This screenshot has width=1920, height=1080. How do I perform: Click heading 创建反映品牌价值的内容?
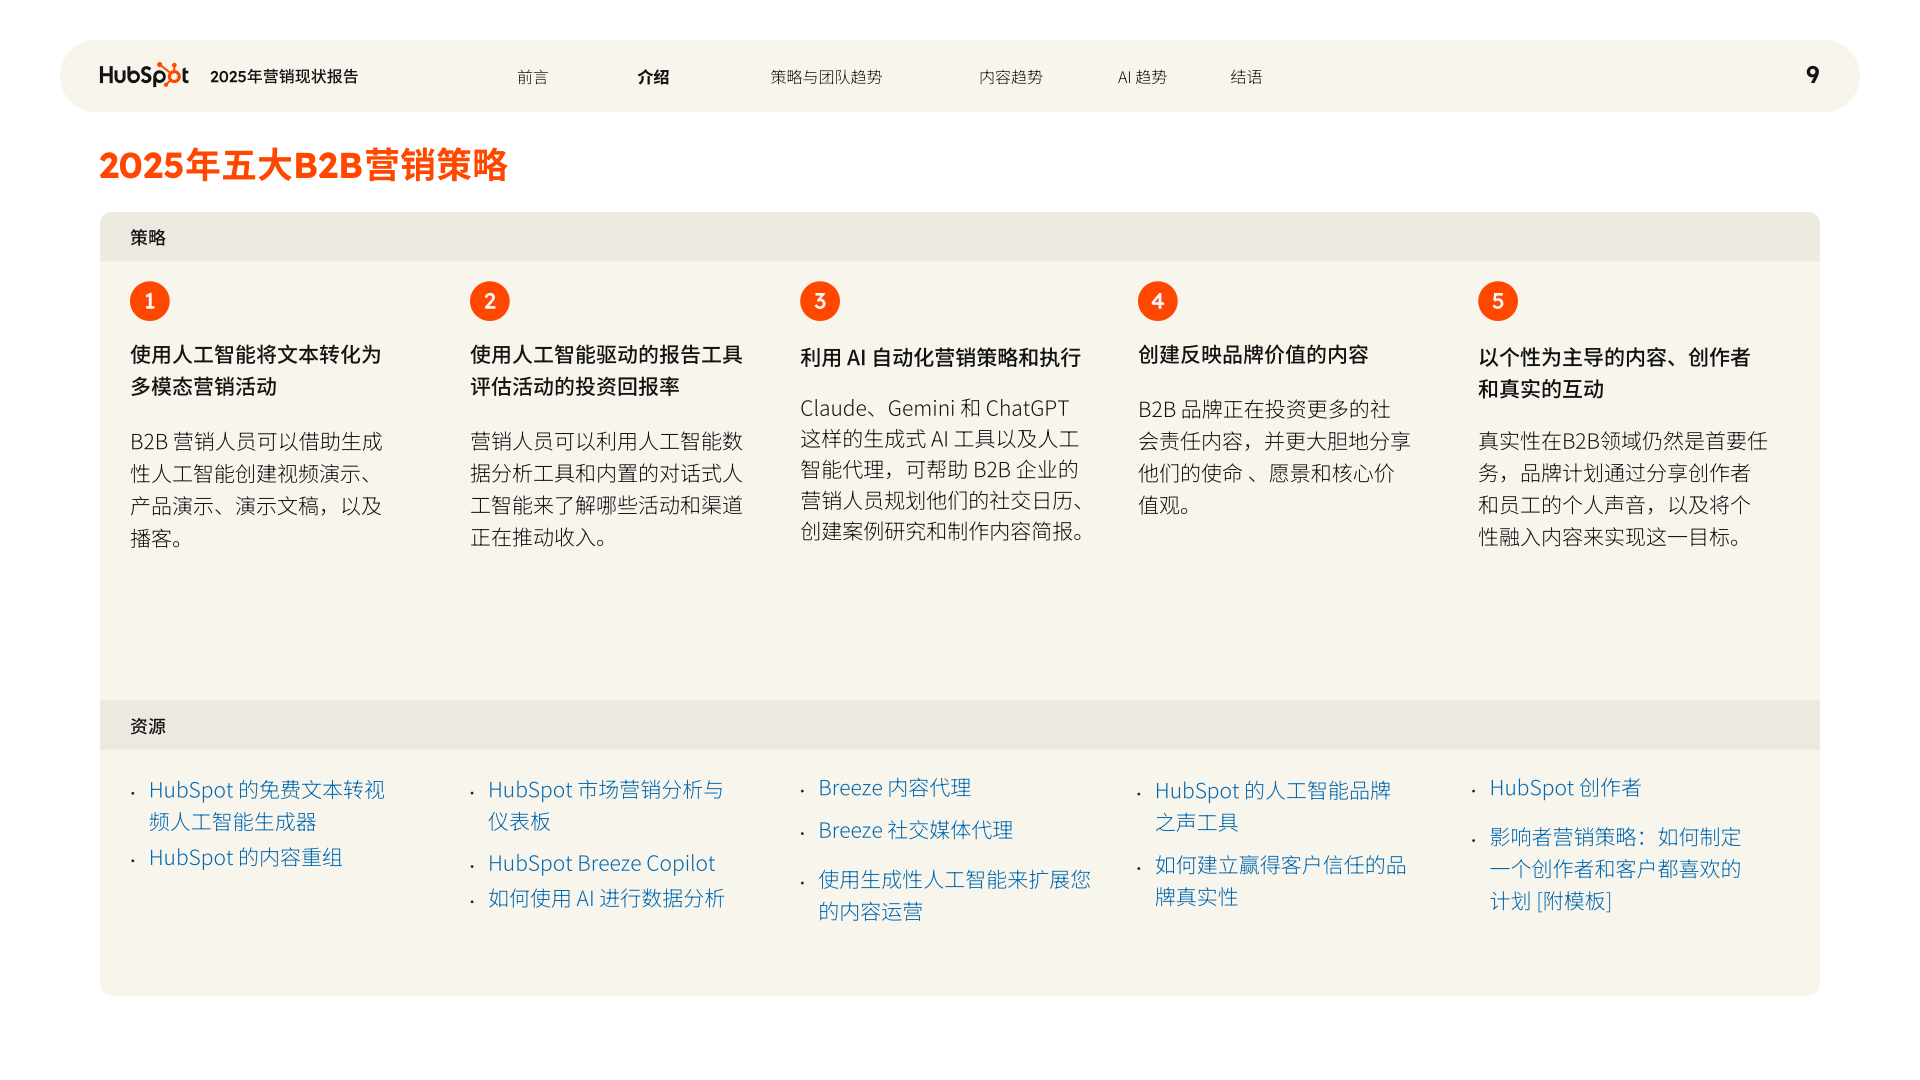click(x=1253, y=355)
